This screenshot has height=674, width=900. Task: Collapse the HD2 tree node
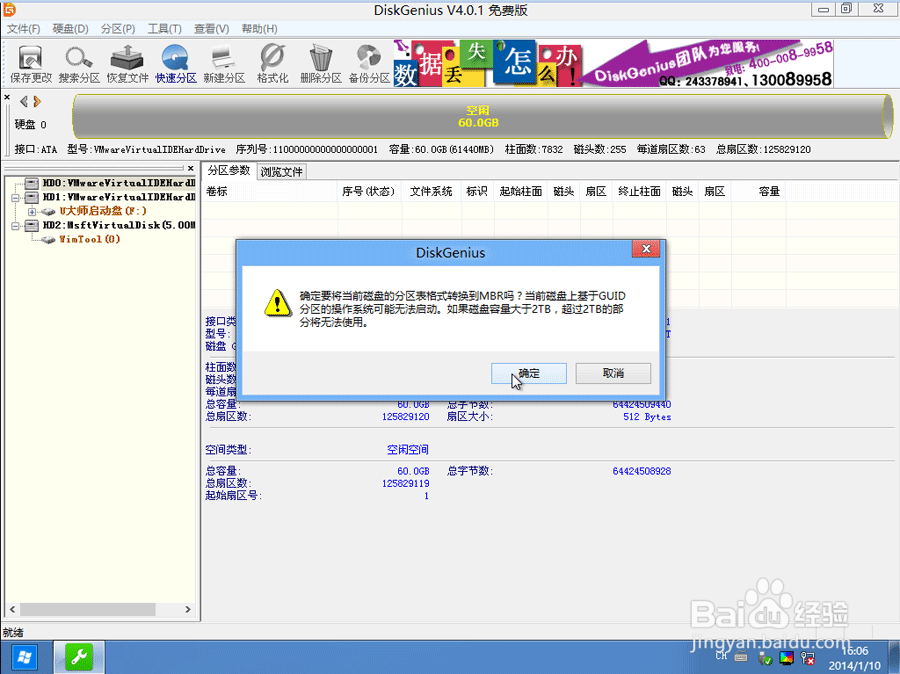click(15, 226)
